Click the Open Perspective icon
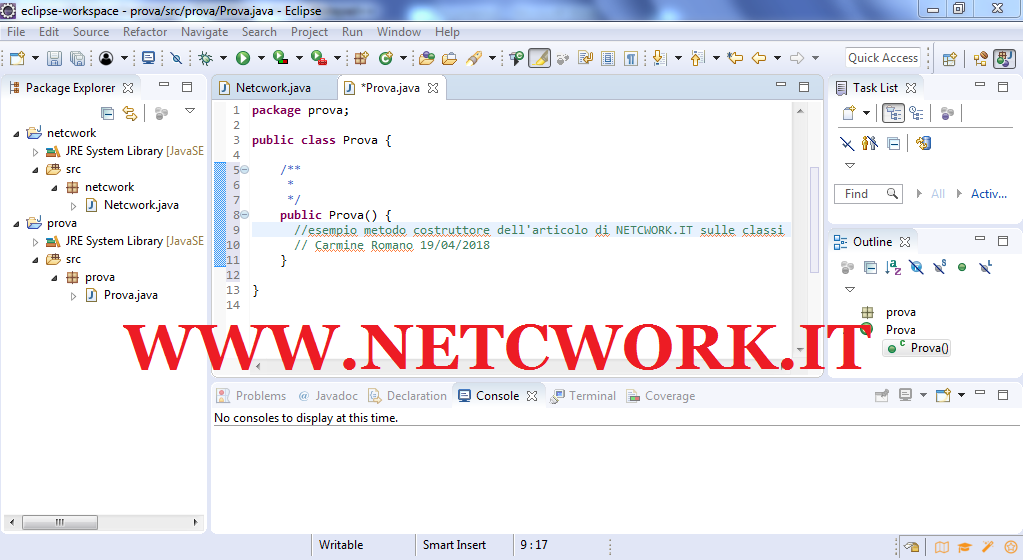Viewport: 1023px width, 560px height. [950, 59]
